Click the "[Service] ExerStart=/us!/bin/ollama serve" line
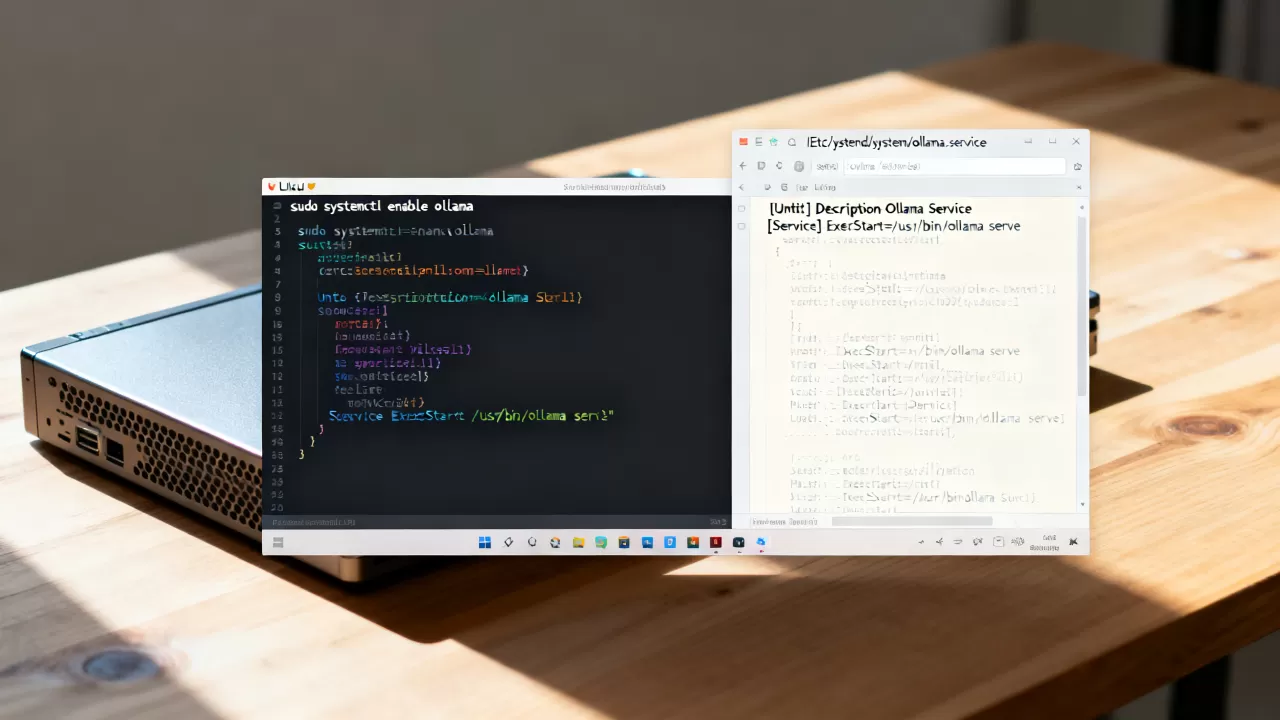This screenshot has width=1280, height=720. pos(894,226)
